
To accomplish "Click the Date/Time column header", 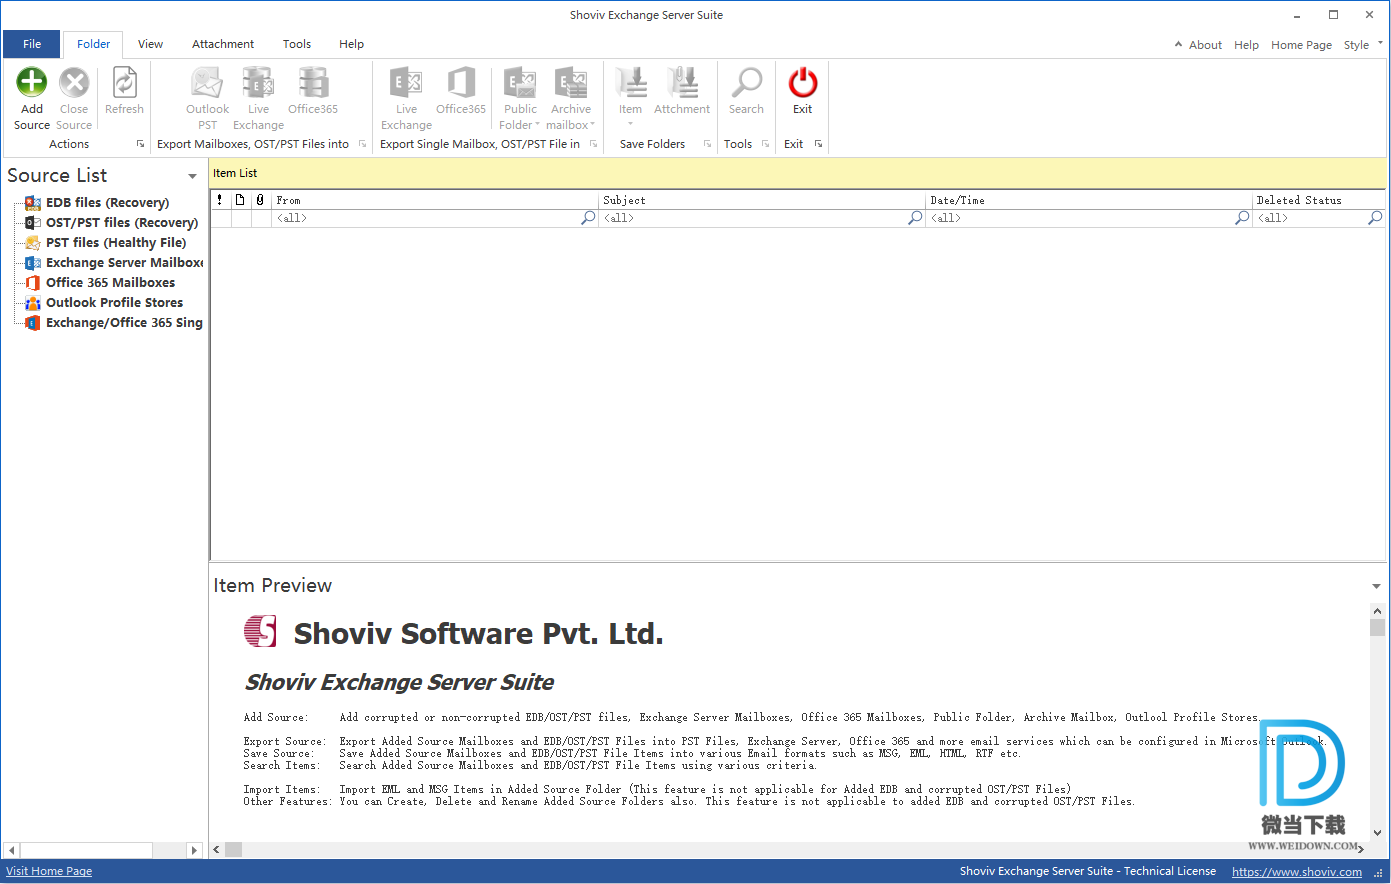I will click(x=1089, y=200).
